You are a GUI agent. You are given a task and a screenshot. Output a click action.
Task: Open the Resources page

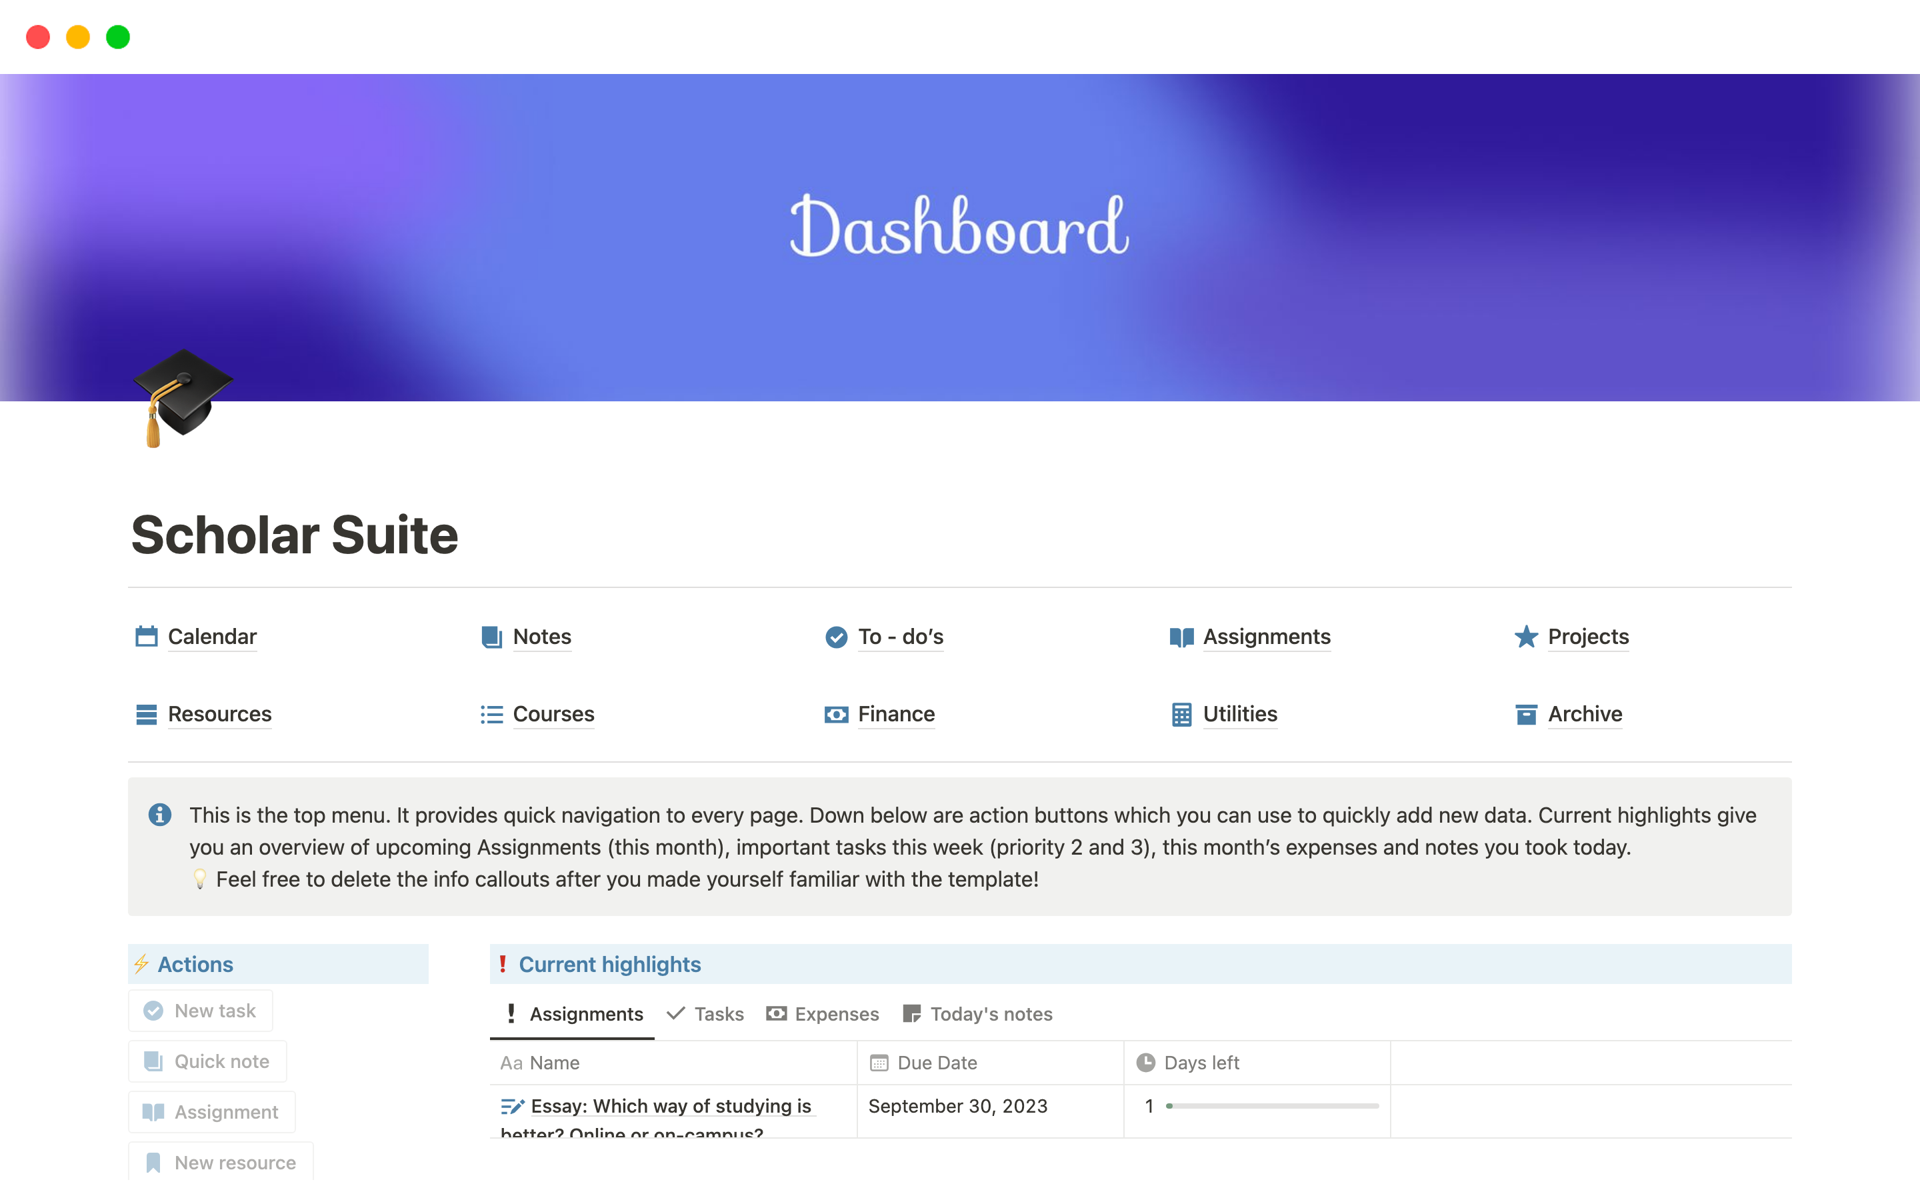coord(218,713)
